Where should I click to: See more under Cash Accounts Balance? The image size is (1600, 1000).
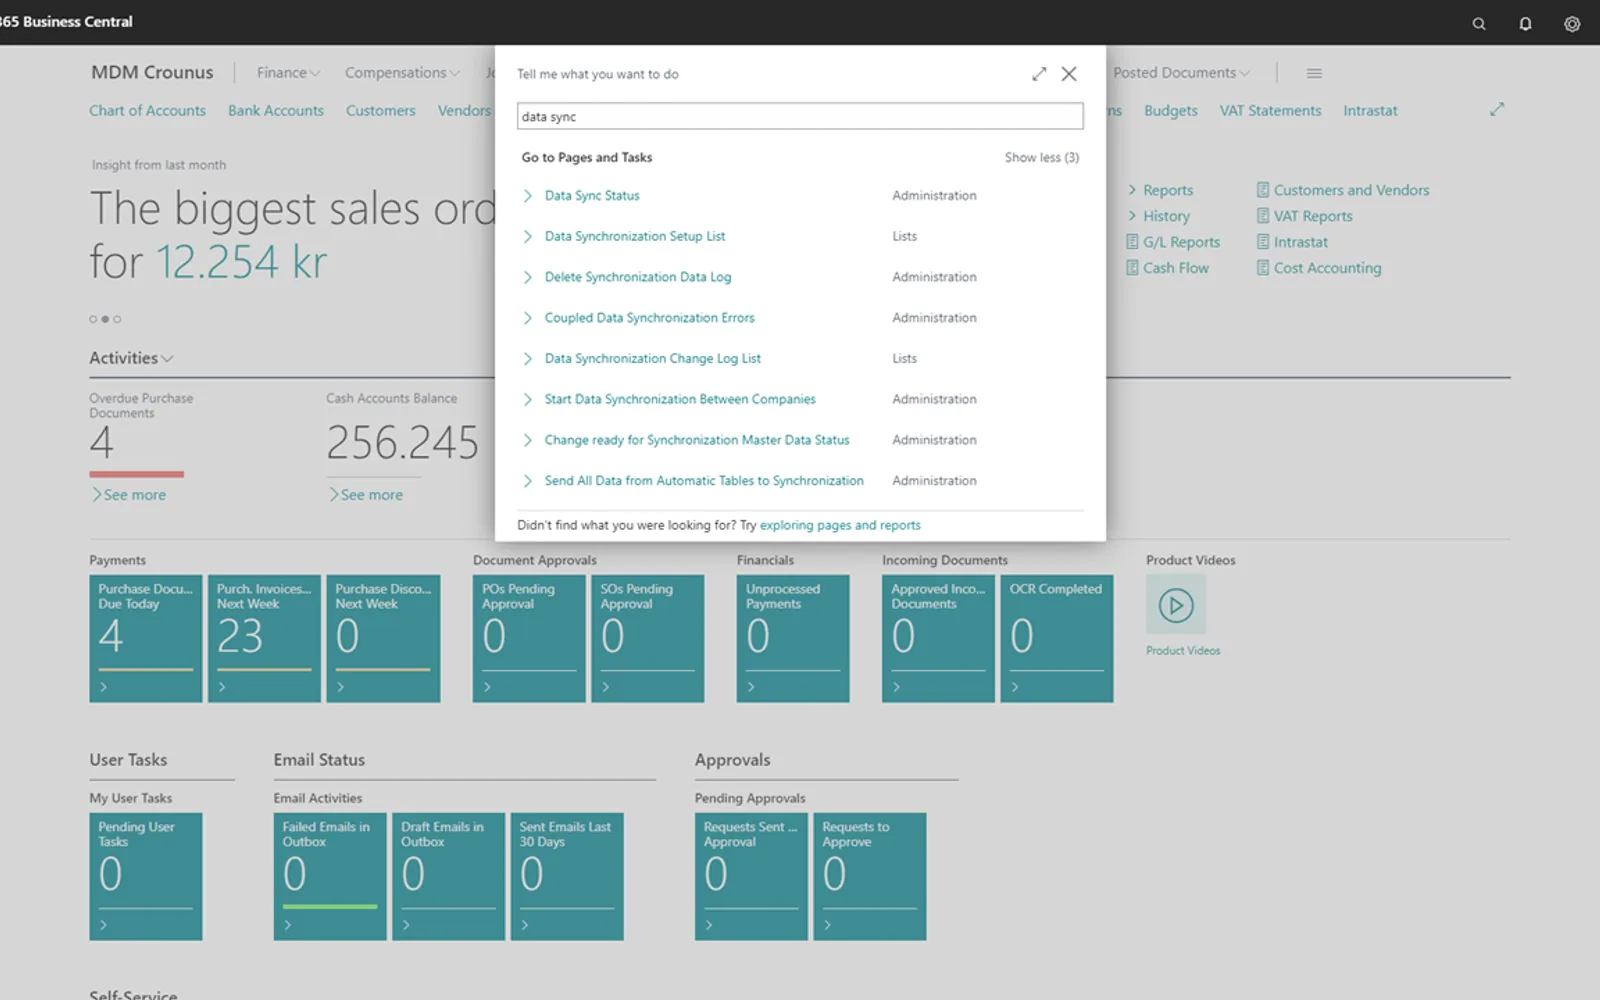tap(366, 495)
